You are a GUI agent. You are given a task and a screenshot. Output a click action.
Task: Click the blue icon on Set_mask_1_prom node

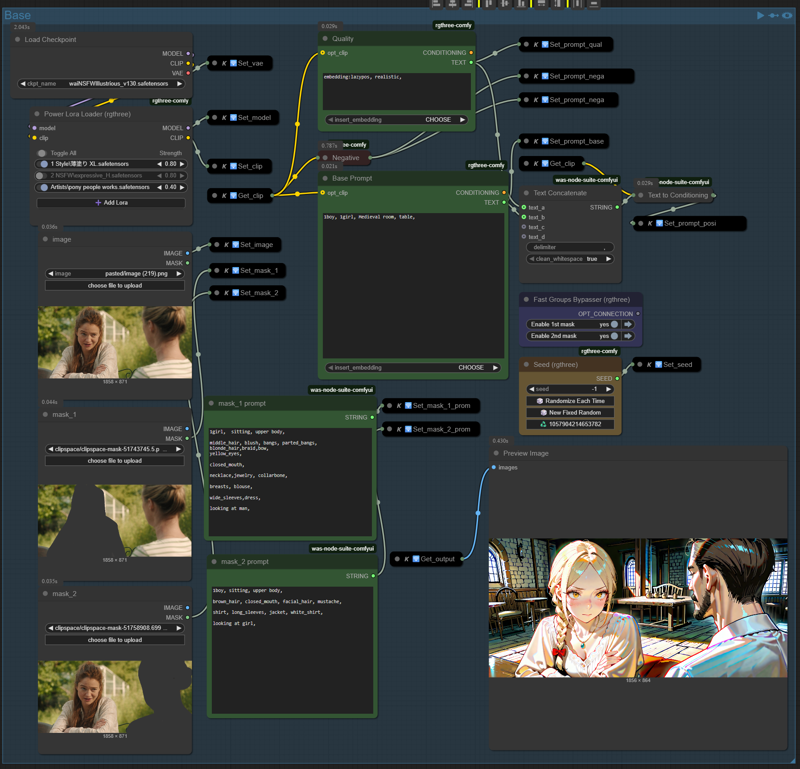tap(408, 406)
